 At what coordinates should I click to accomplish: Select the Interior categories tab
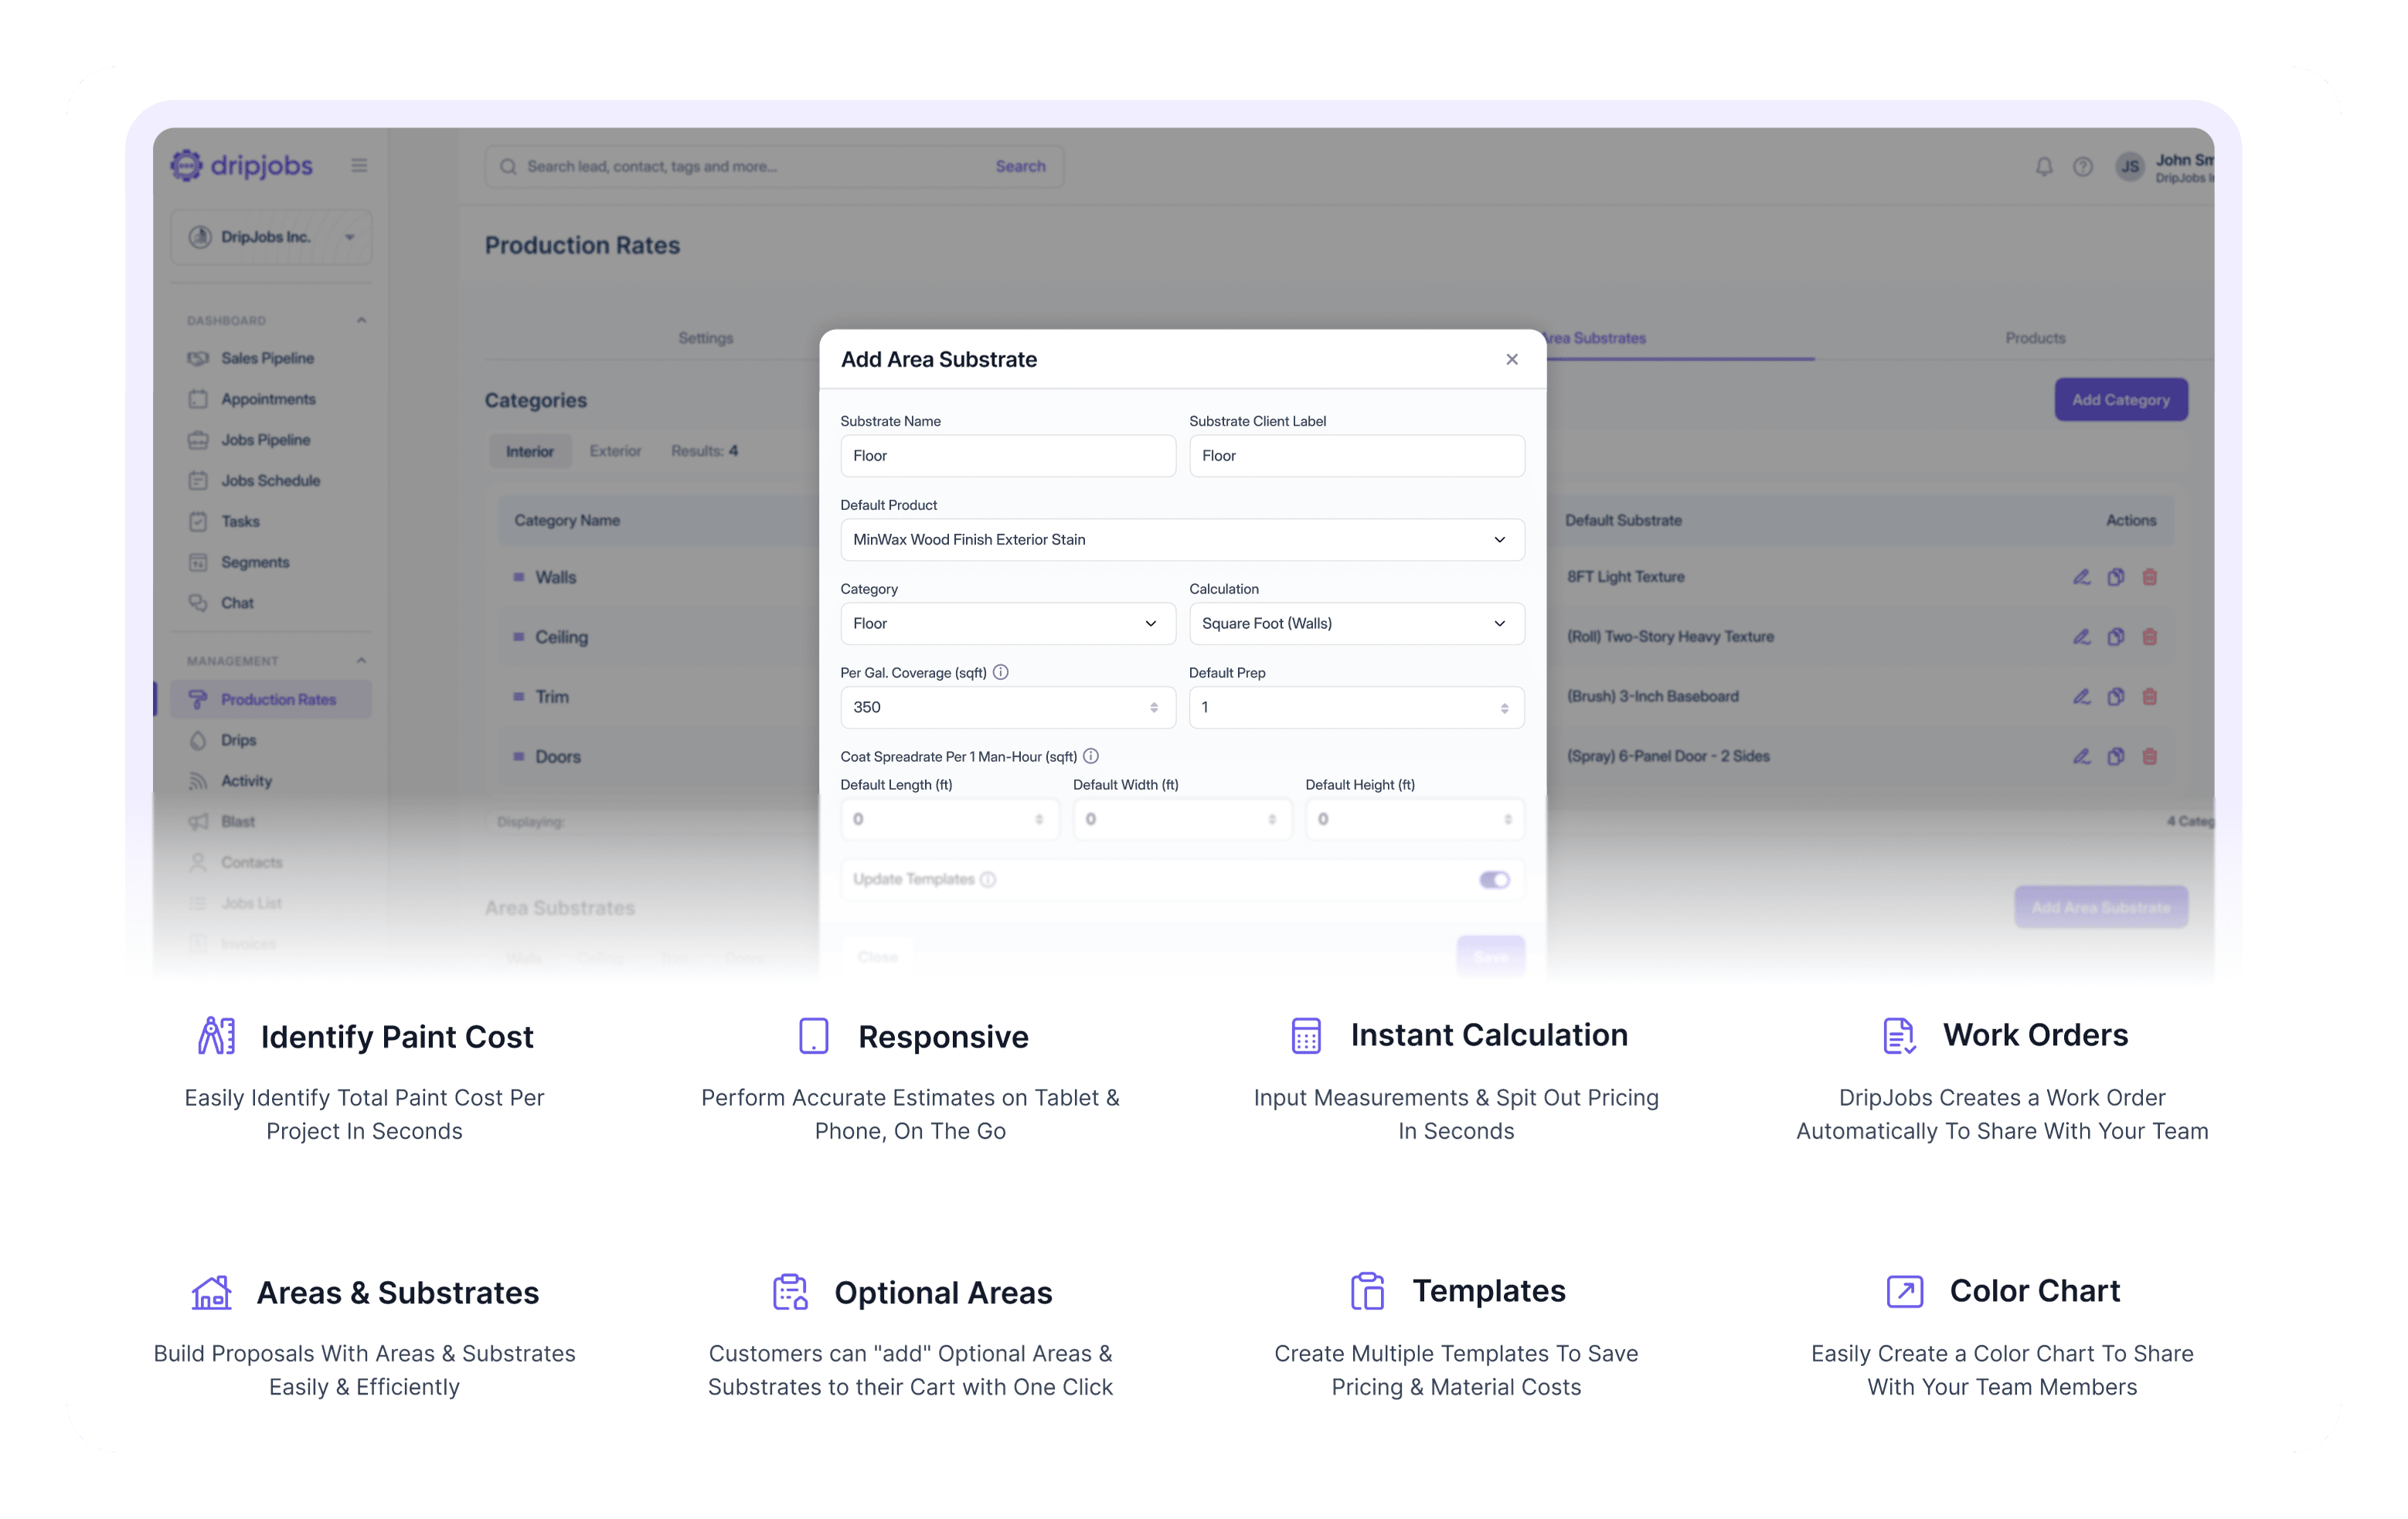pyautogui.click(x=529, y=451)
